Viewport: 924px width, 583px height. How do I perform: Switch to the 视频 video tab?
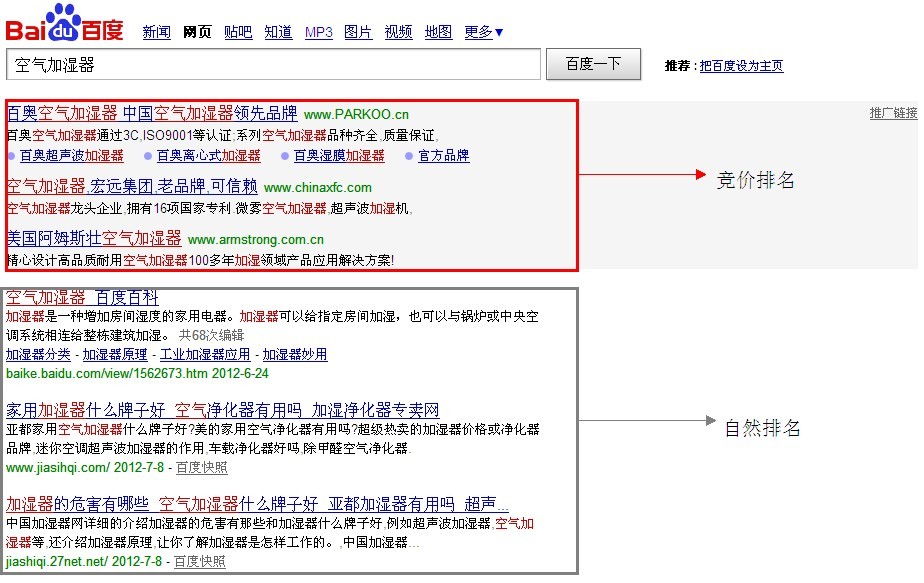click(398, 32)
